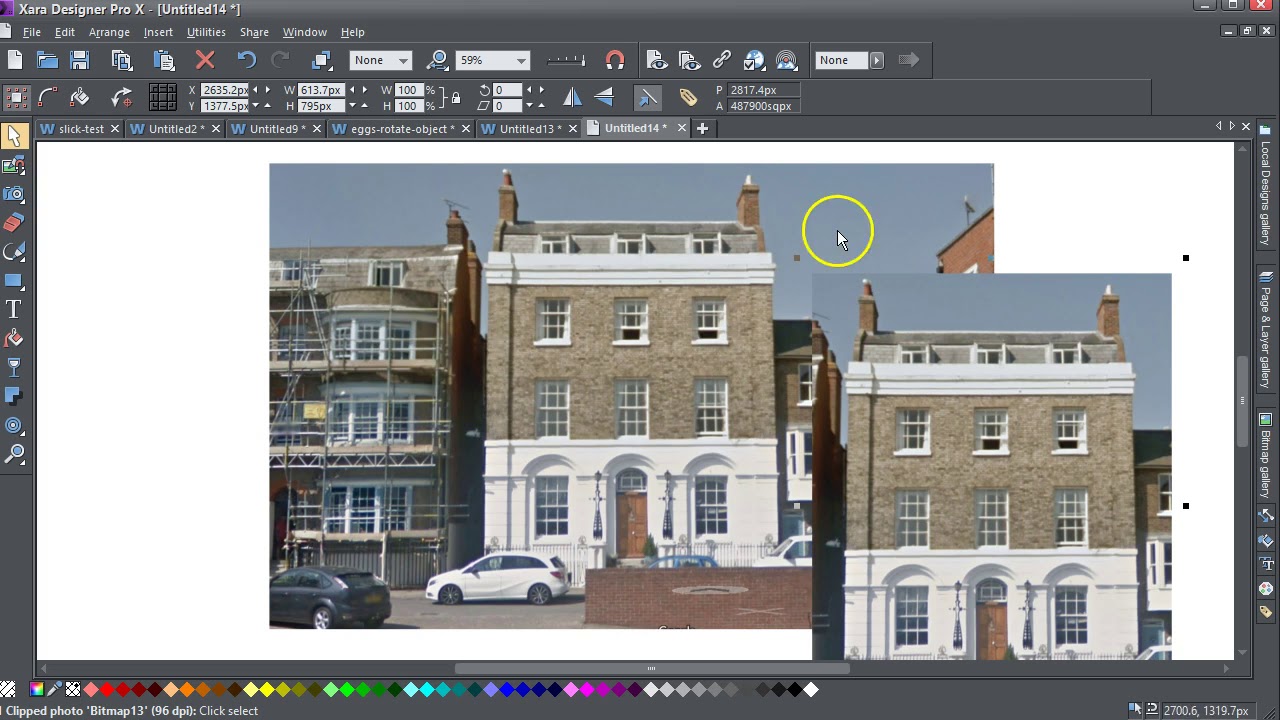The image size is (1280, 720).
Task: Open the Link chain icon
Action: 721,60
